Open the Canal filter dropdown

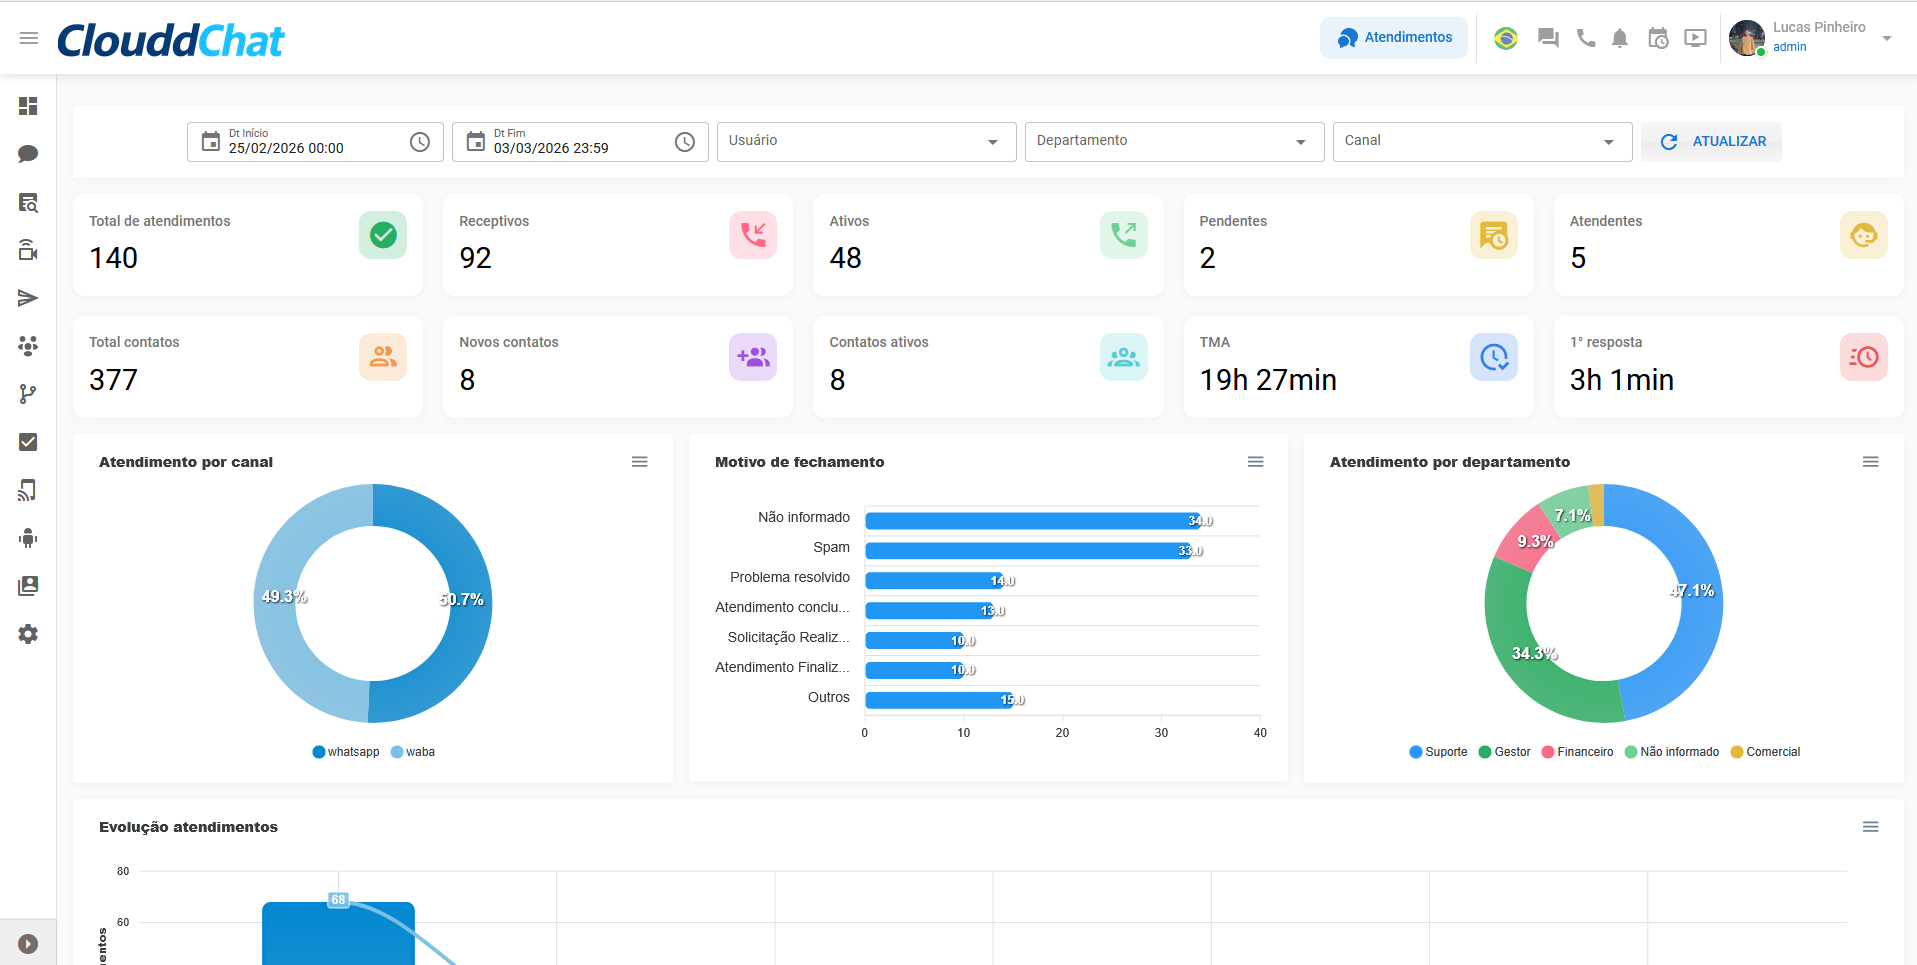tap(1481, 141)
